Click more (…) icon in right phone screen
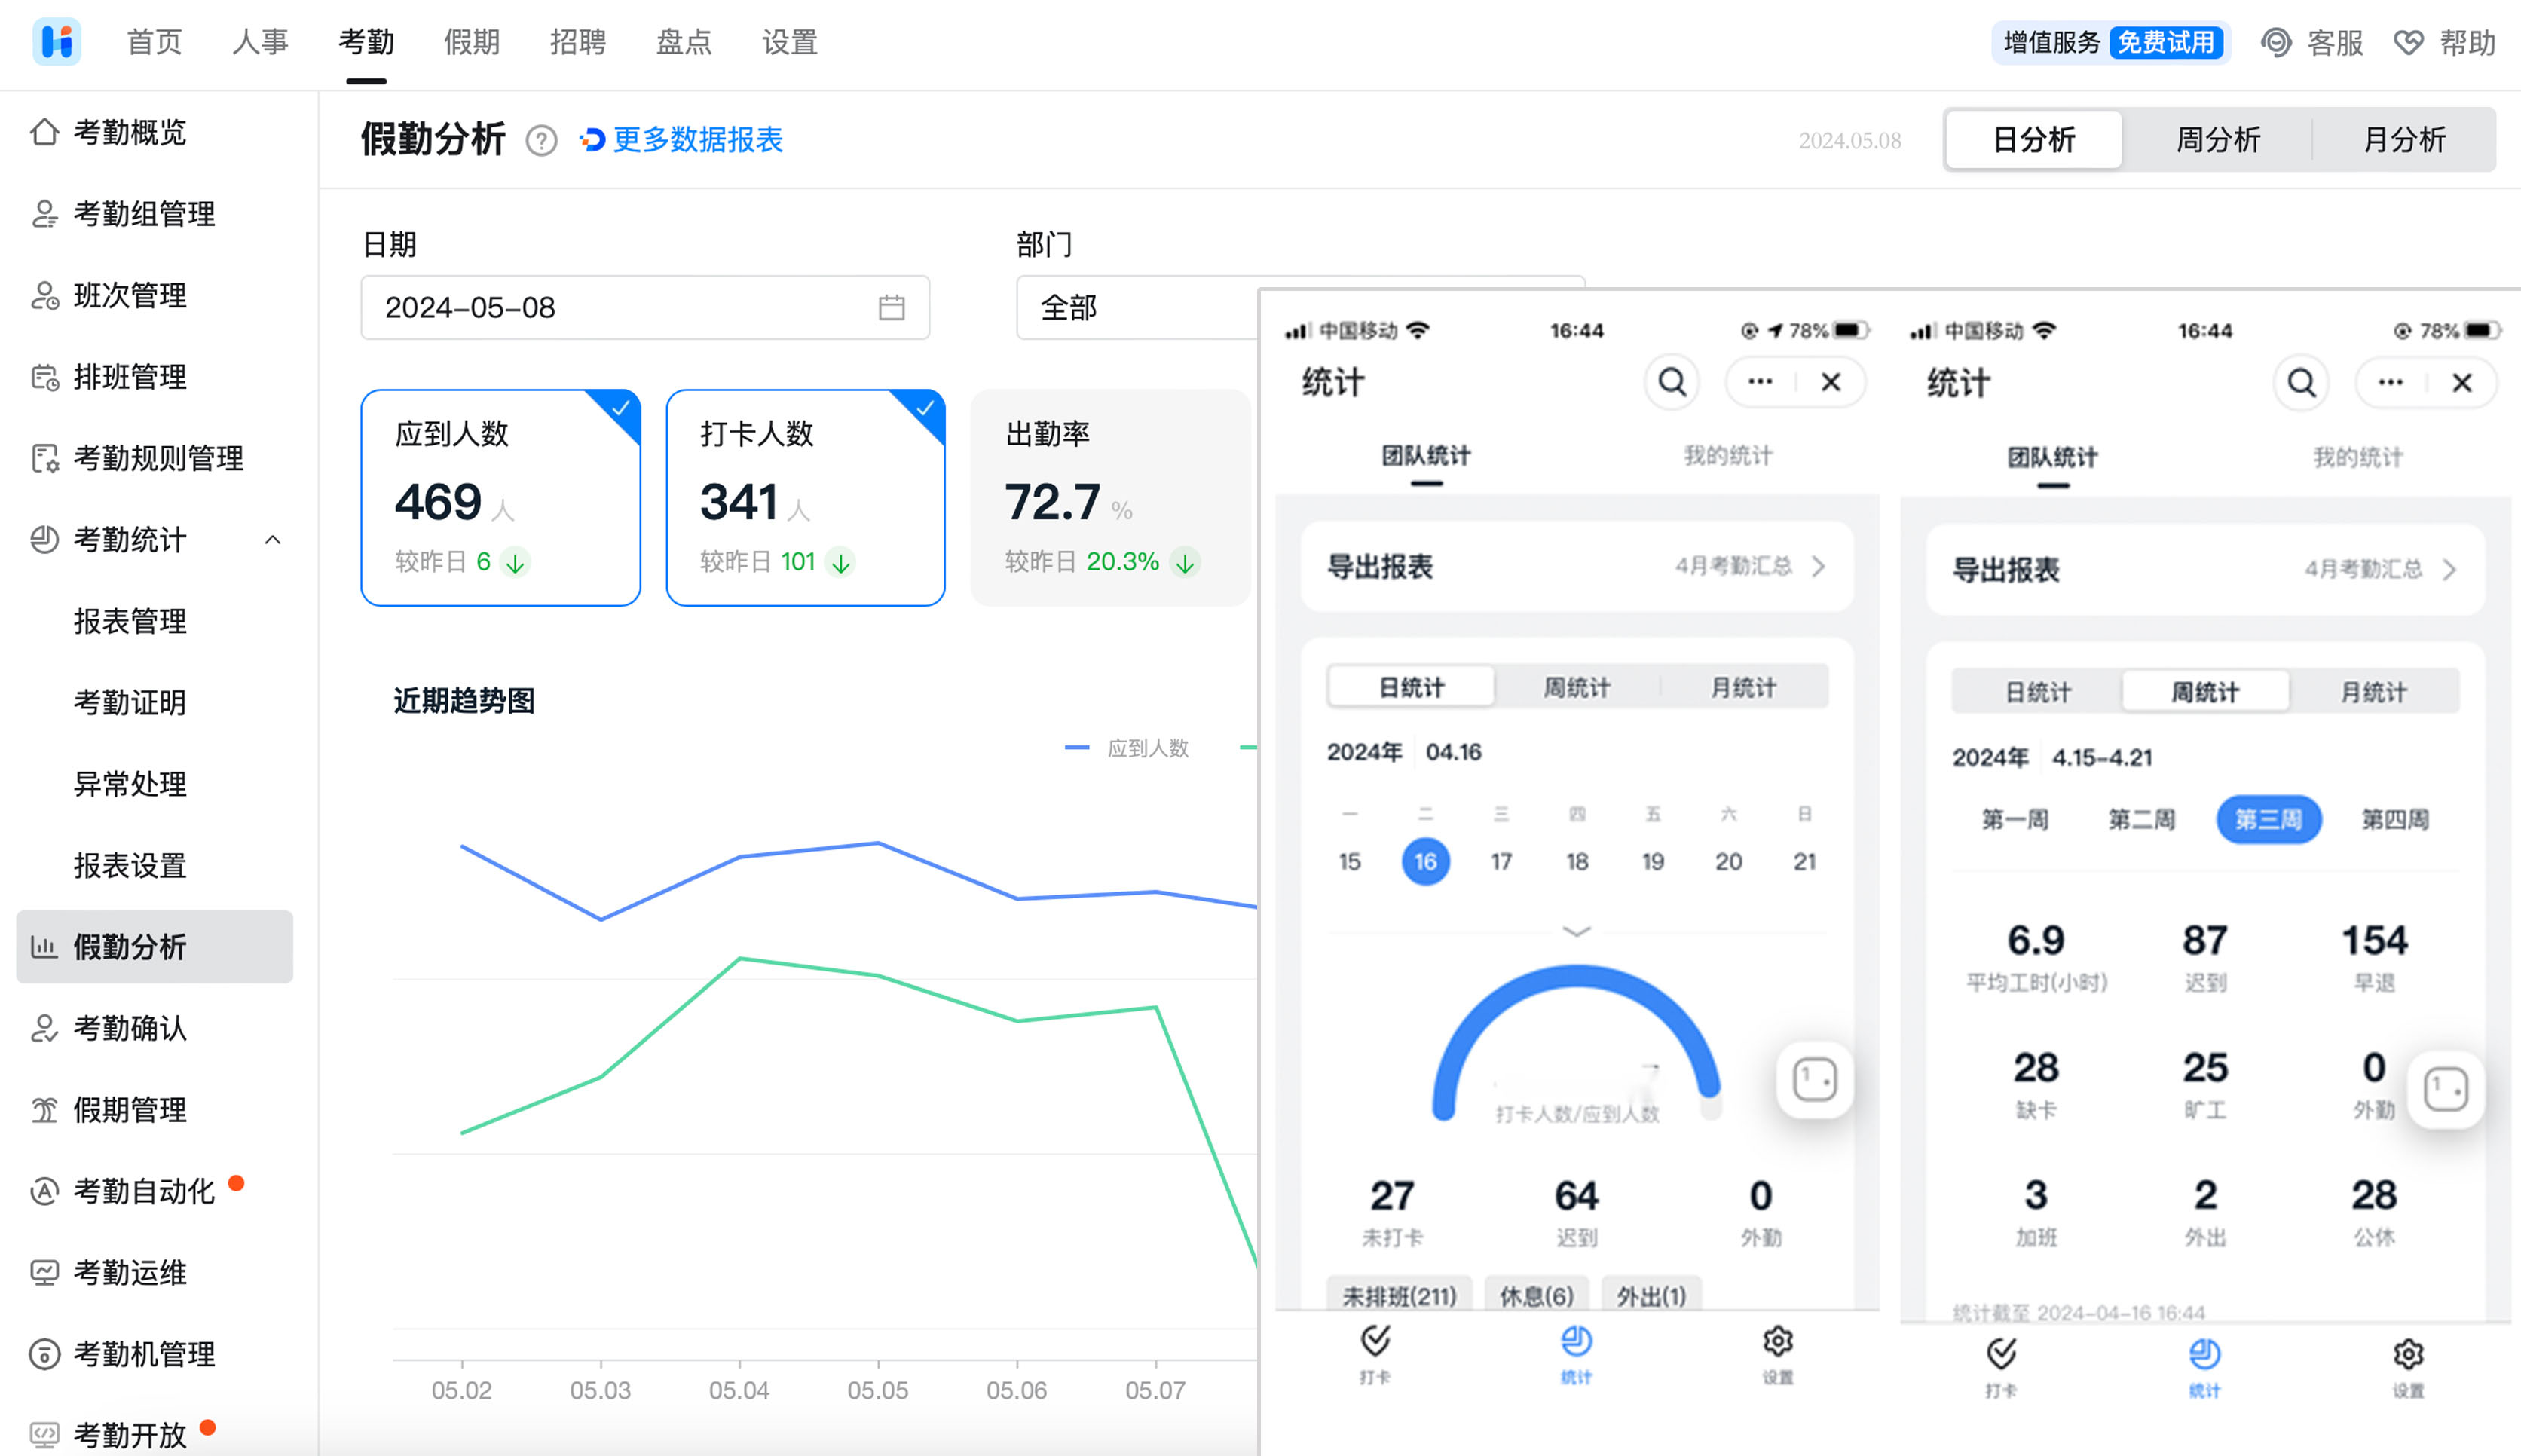 pyautogui.click(x=2390, y=382)
